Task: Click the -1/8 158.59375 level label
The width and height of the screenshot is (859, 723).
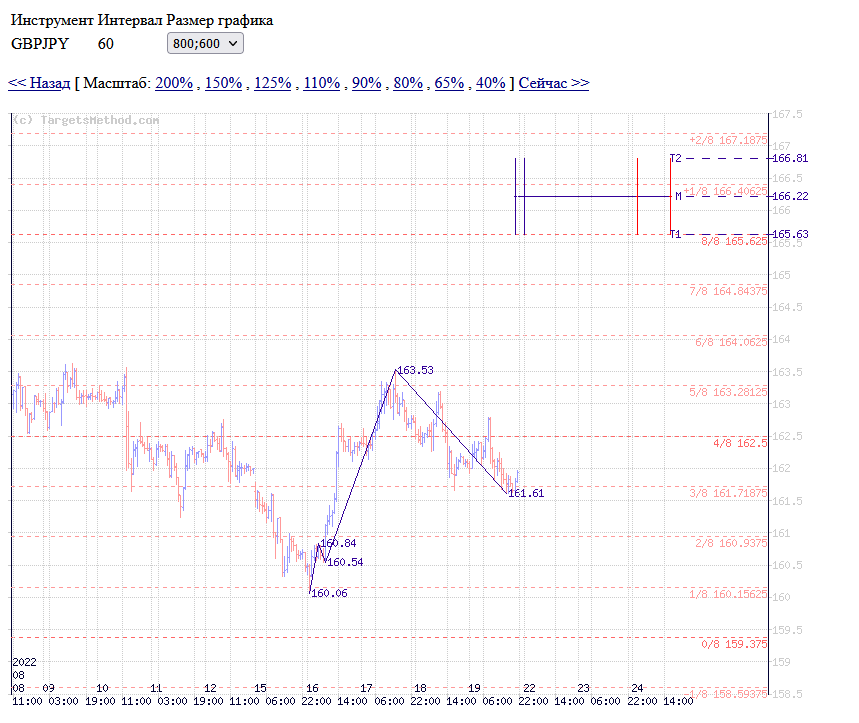Action: tap(726, 694)
